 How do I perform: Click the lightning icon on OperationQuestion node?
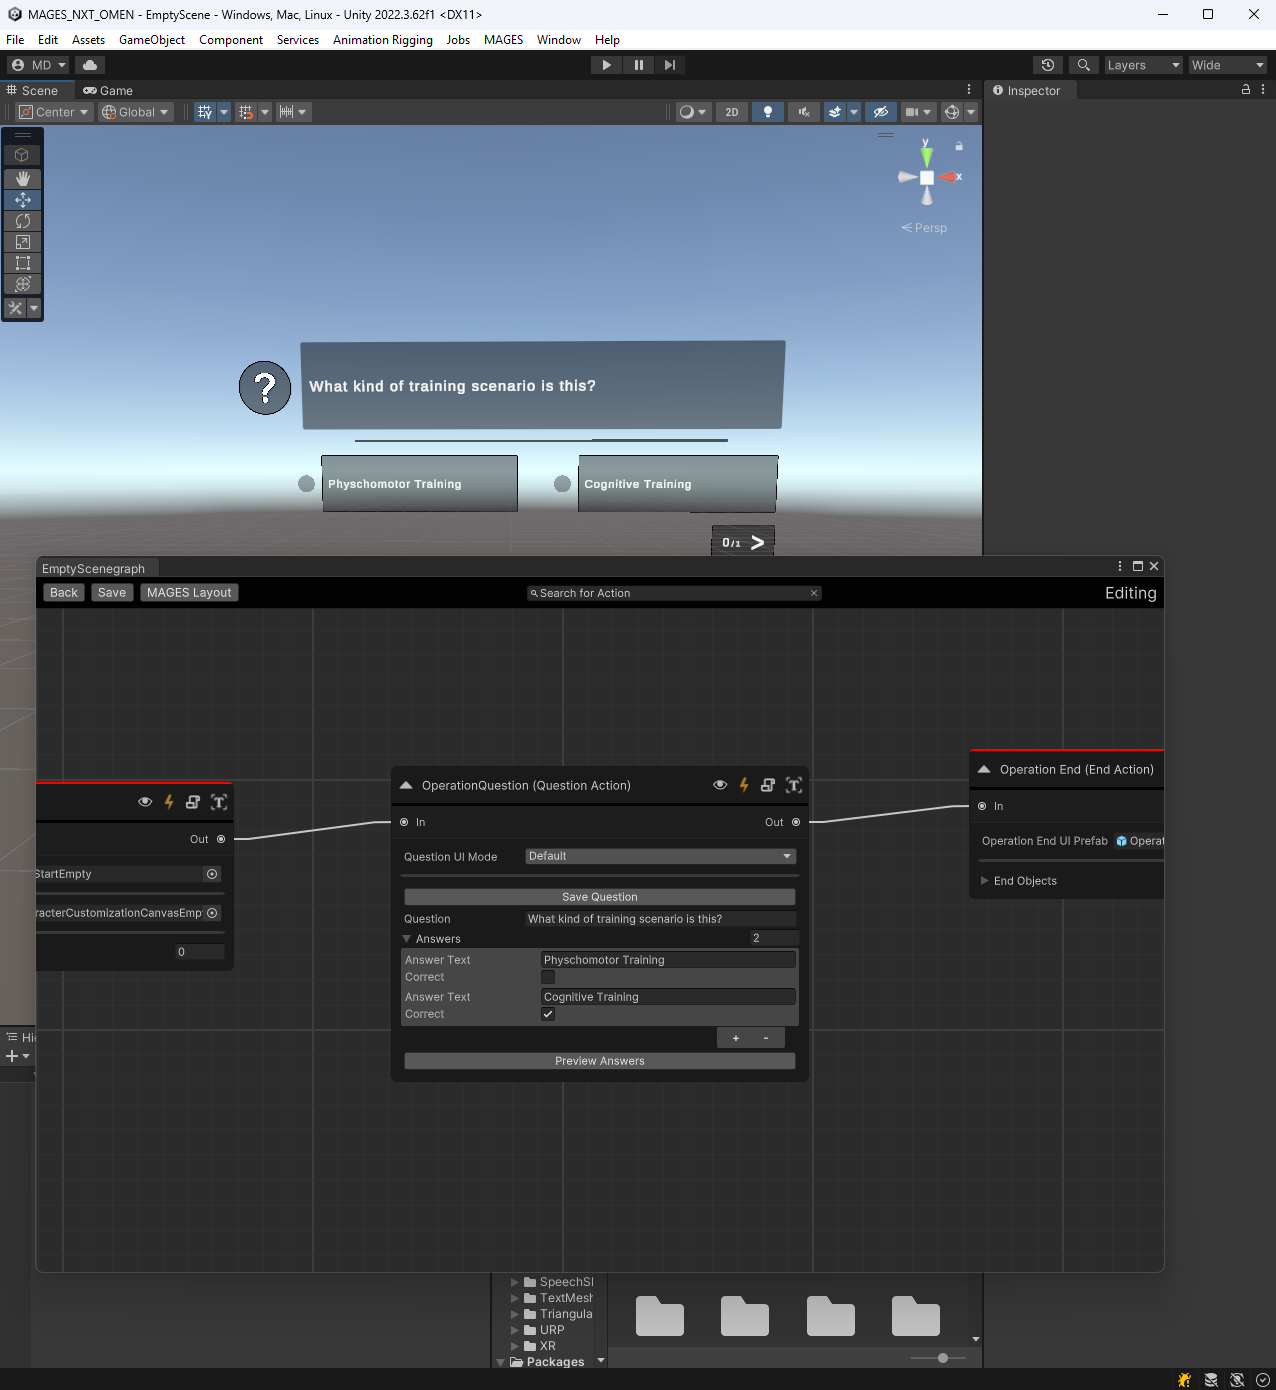[744, 785]
